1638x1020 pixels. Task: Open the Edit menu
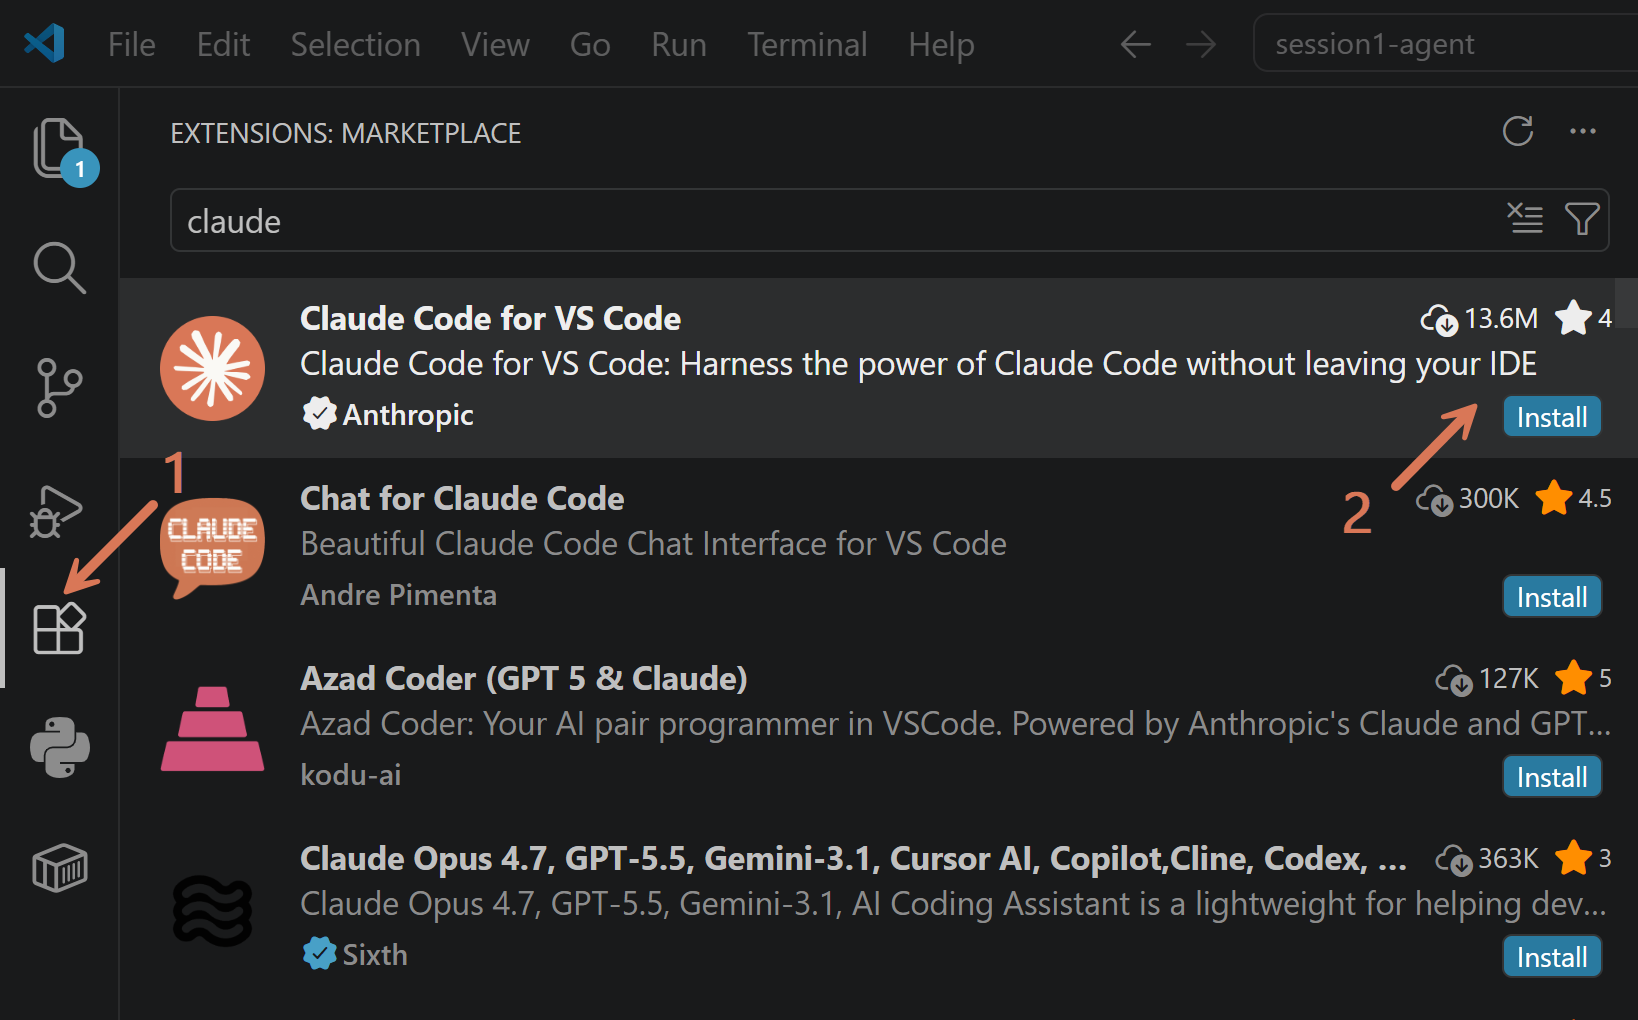pyautogui.click(x=223, y=45)
